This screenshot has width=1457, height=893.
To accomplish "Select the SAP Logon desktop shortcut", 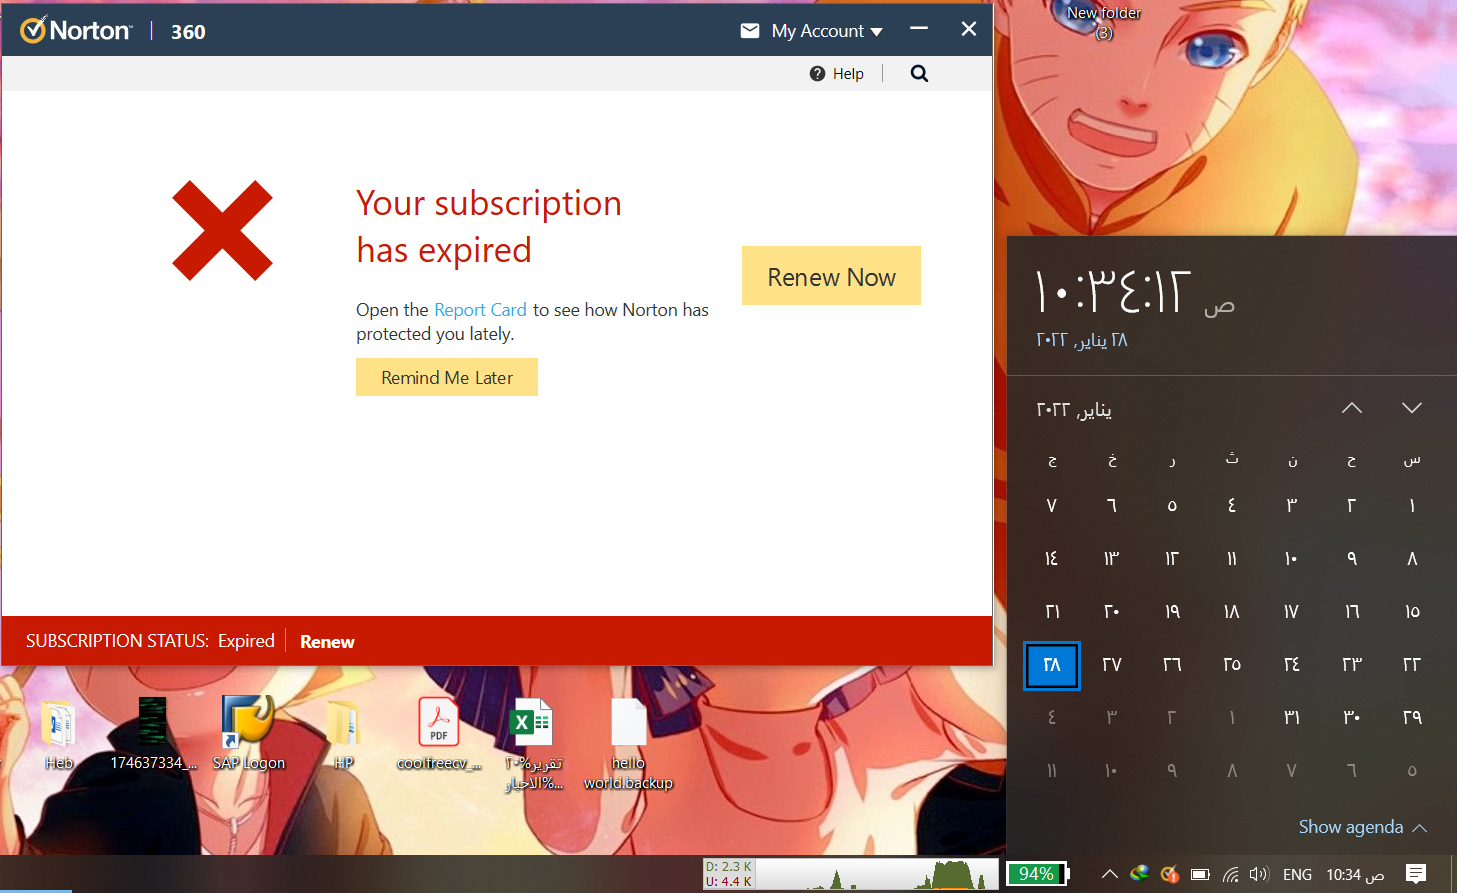I will coord(248,735).
